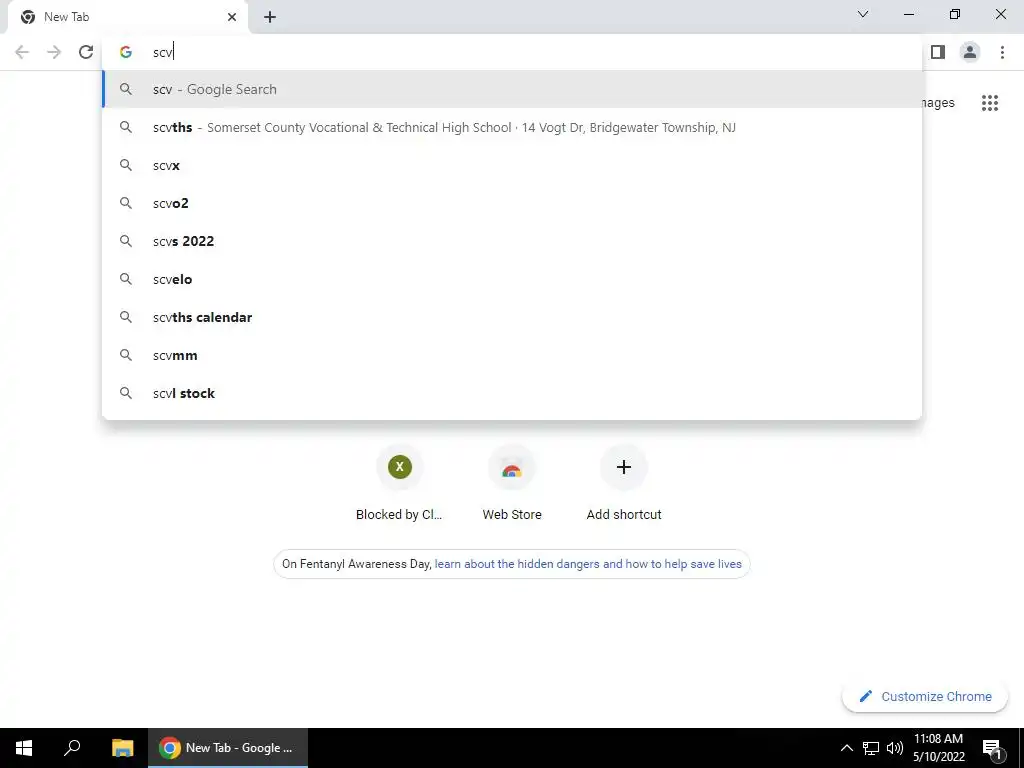This screenshot has height=768, width=1024.
Task: Select the 'scvl stock' suggestion
Action: [x=512, y=393]
